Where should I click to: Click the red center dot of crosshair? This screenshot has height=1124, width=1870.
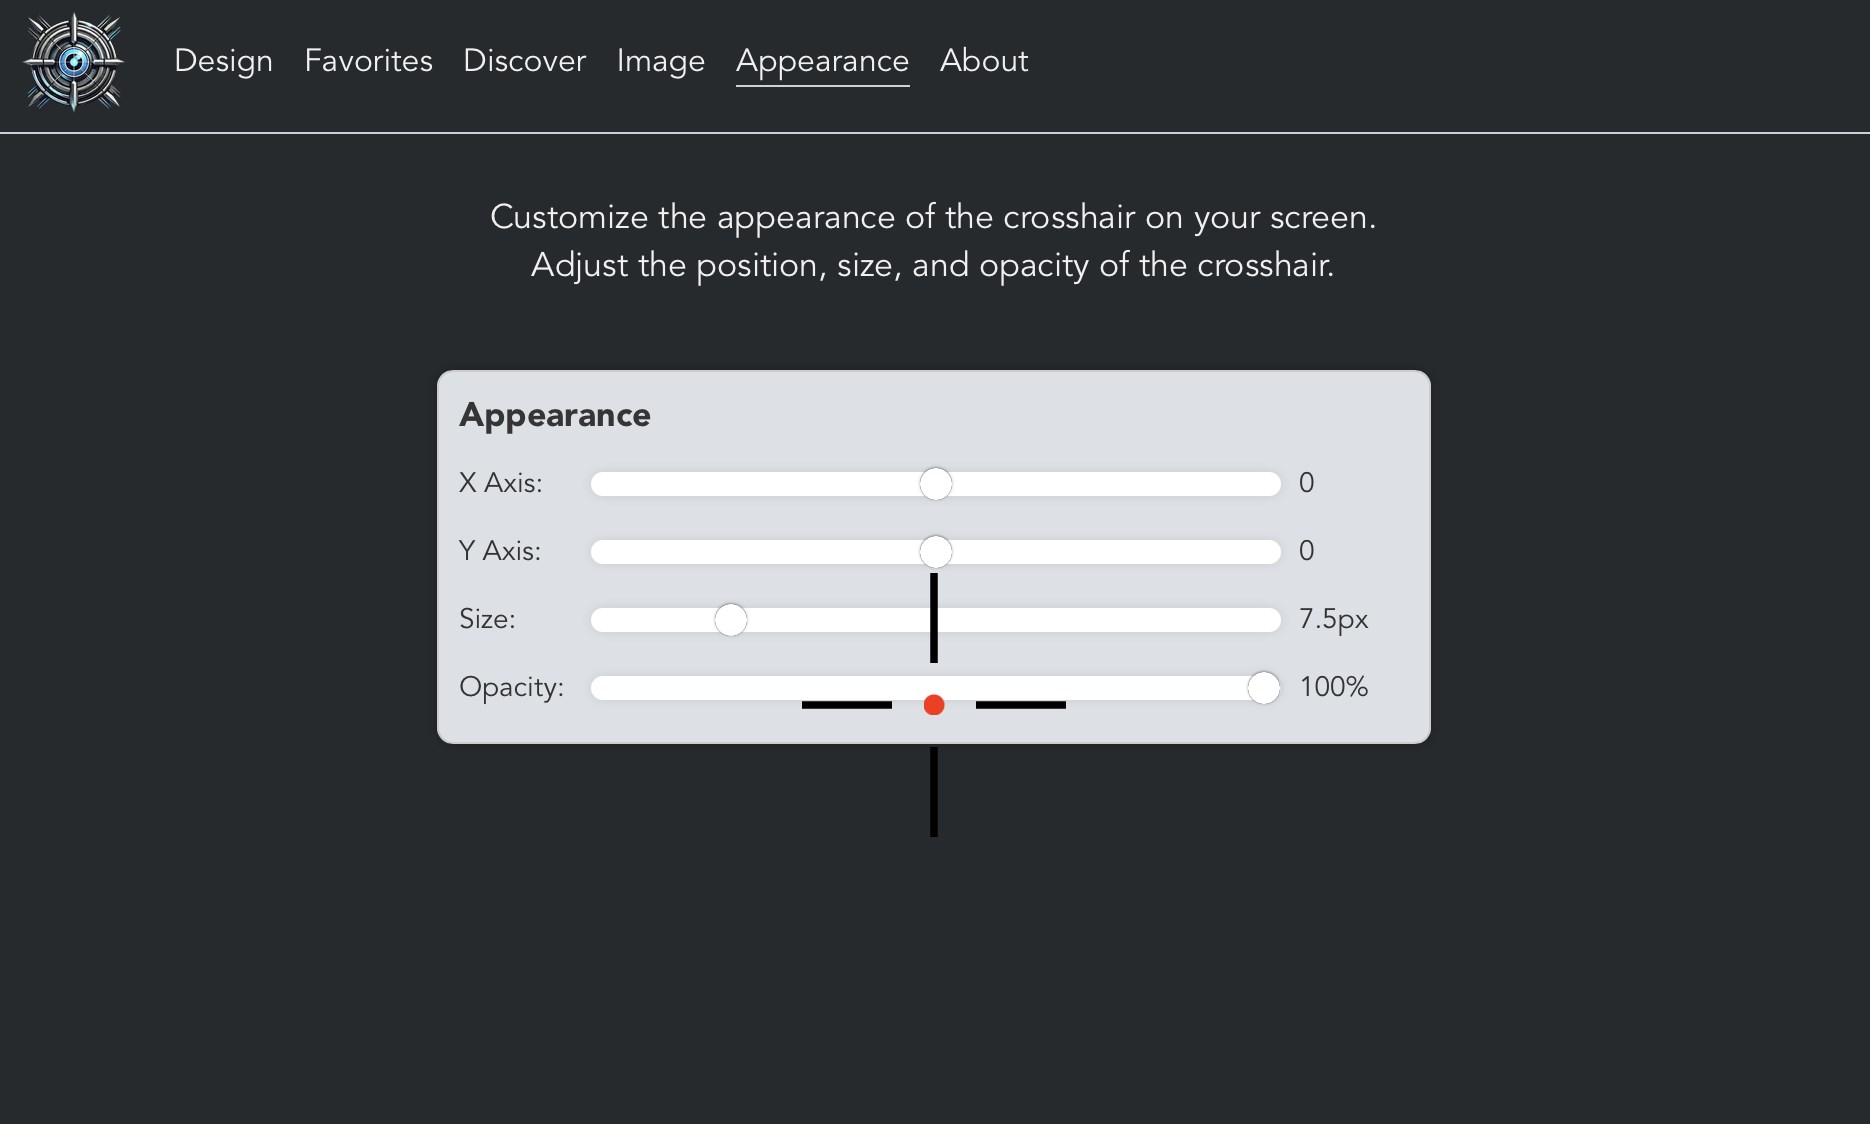pyautogui.click(x=934, y=706)
